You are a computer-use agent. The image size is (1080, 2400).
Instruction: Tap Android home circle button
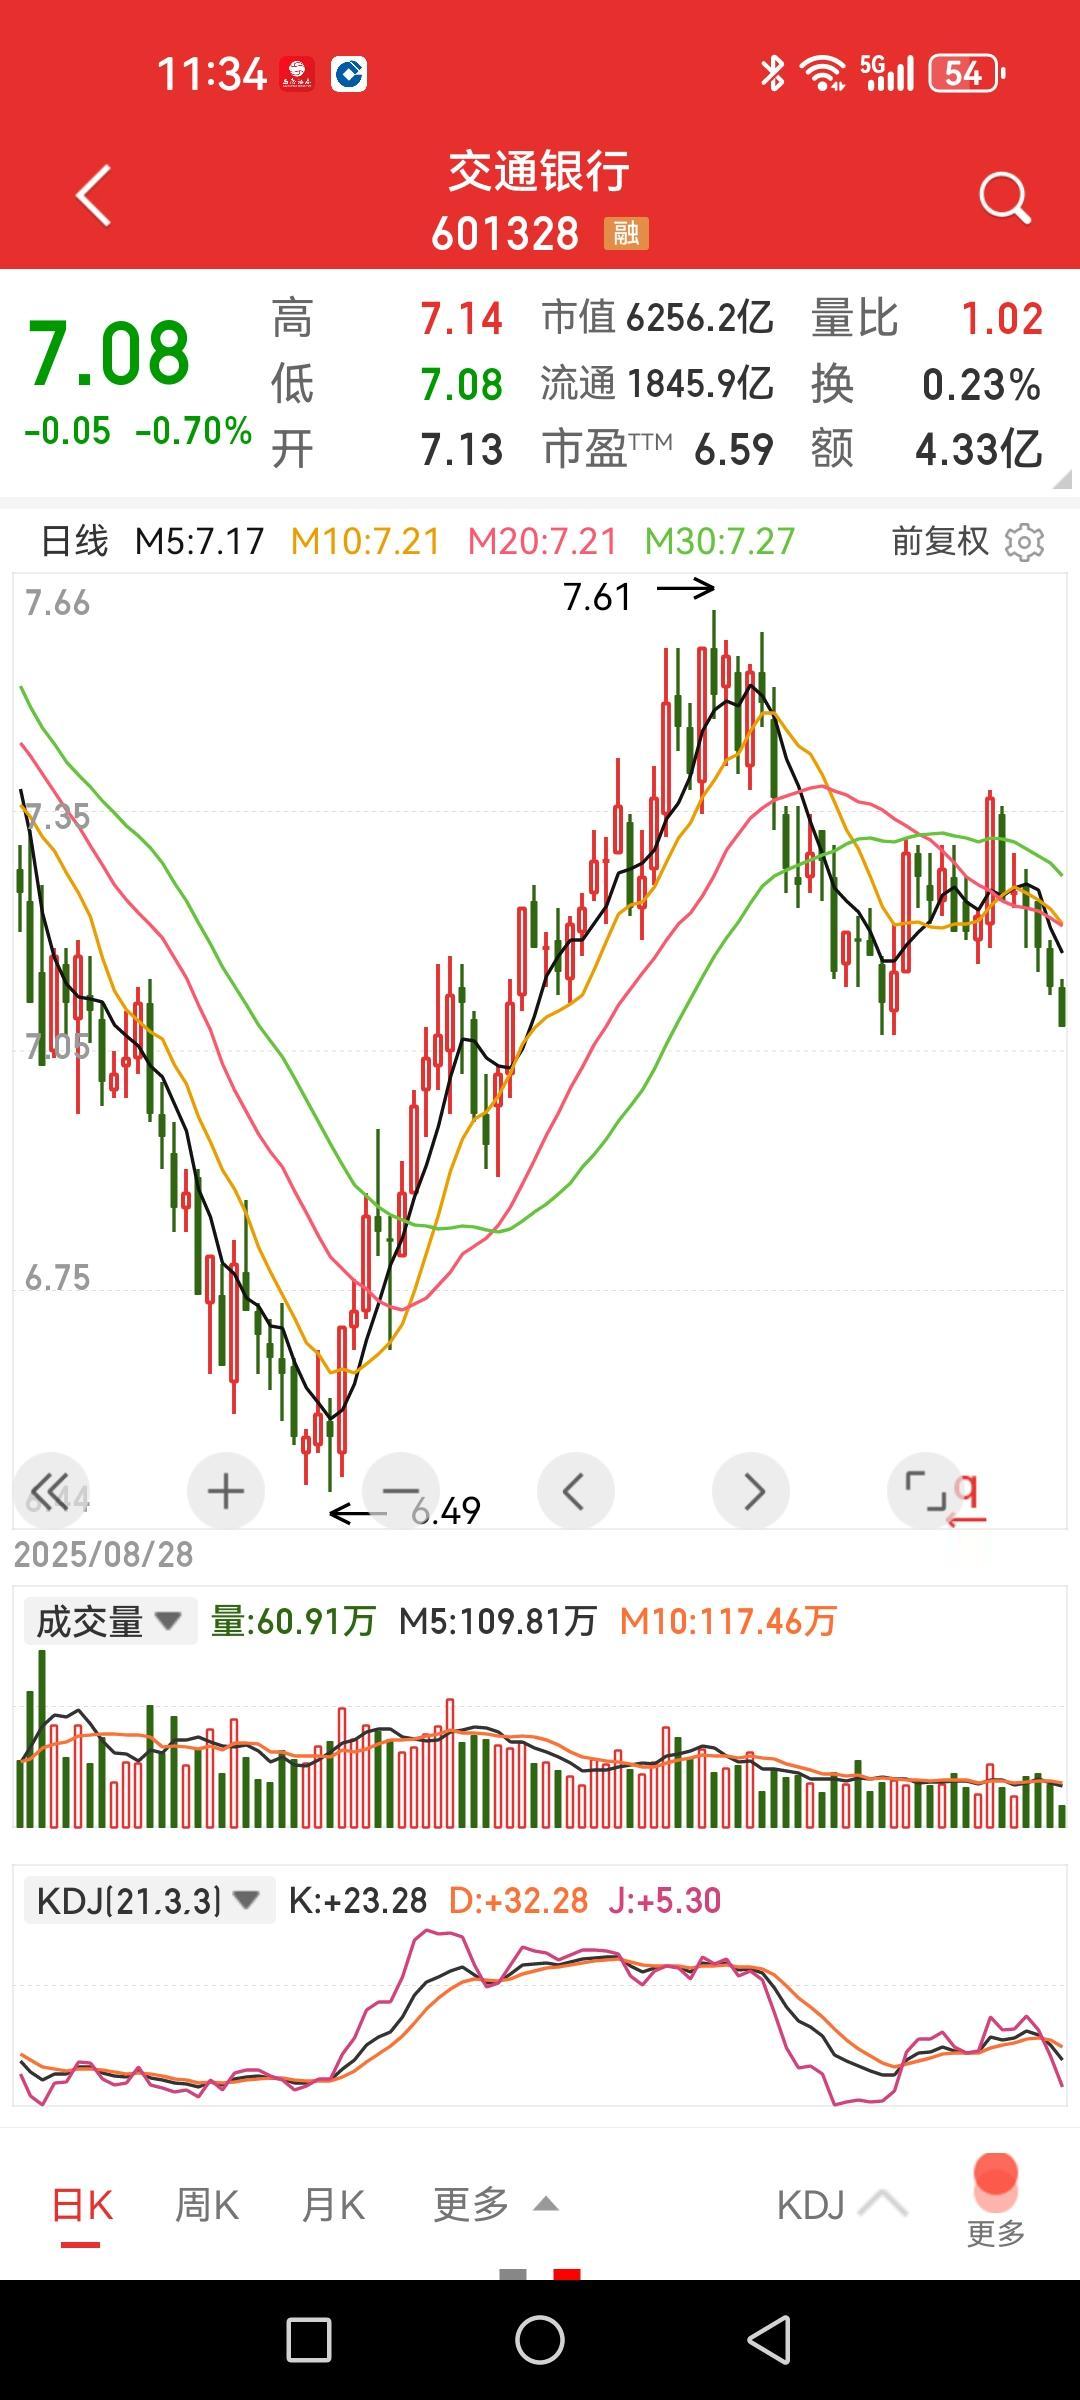[540, 2340]
